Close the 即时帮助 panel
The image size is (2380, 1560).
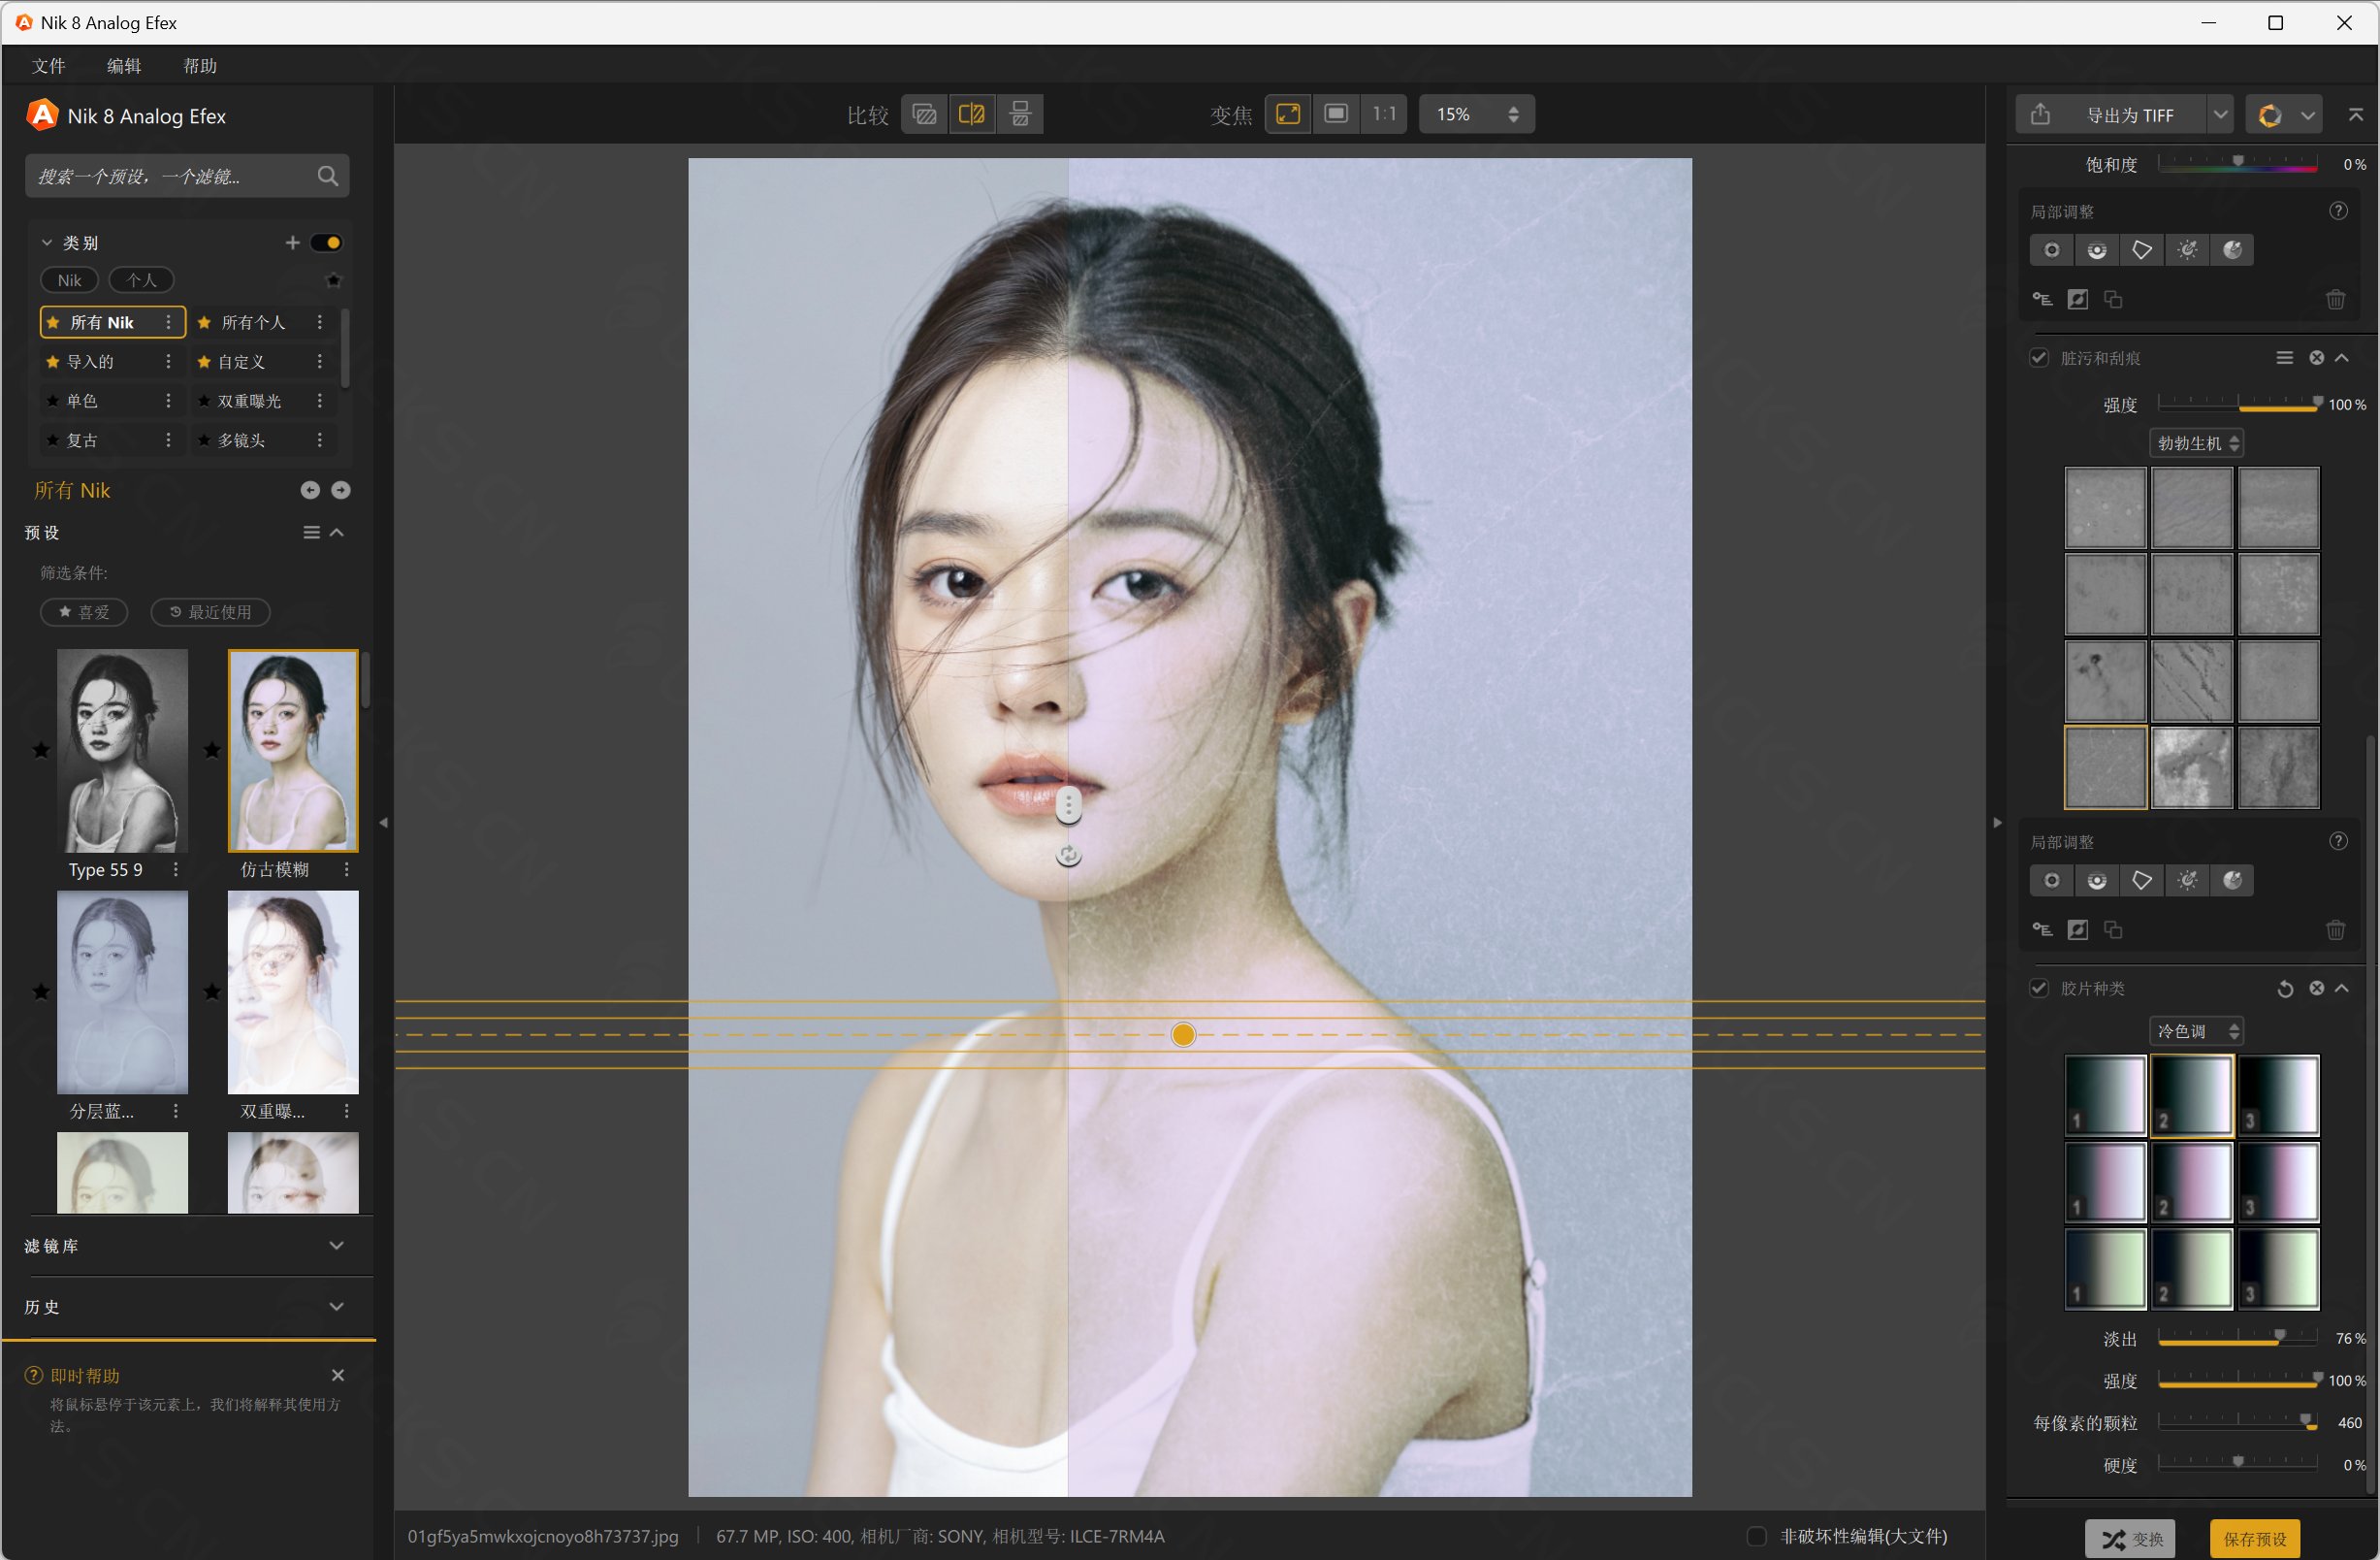[x=338, y=1376]
